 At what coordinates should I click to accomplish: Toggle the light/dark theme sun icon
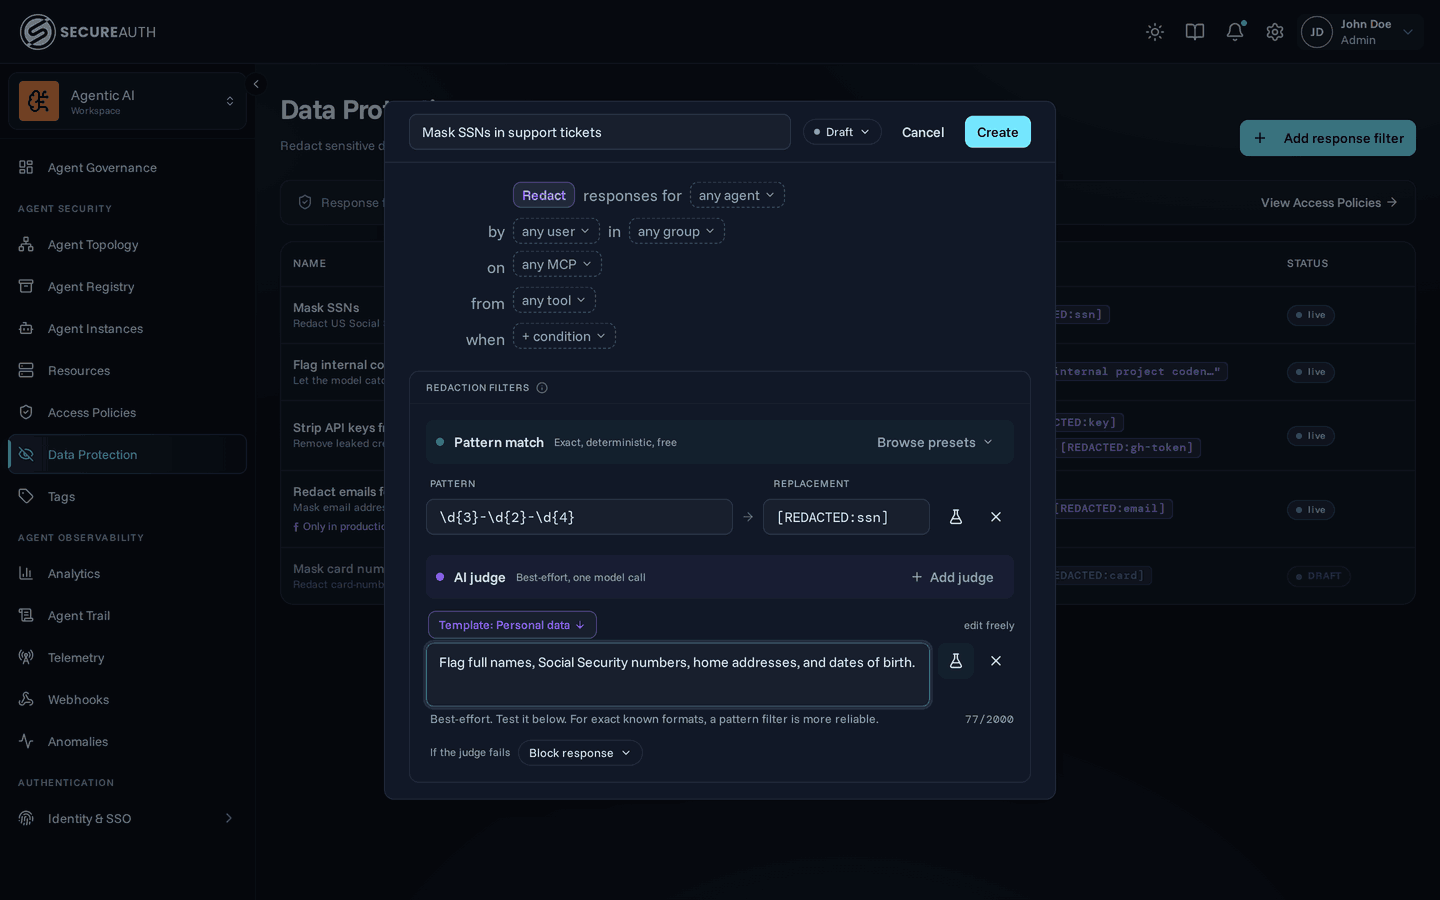pos(1155,32)
